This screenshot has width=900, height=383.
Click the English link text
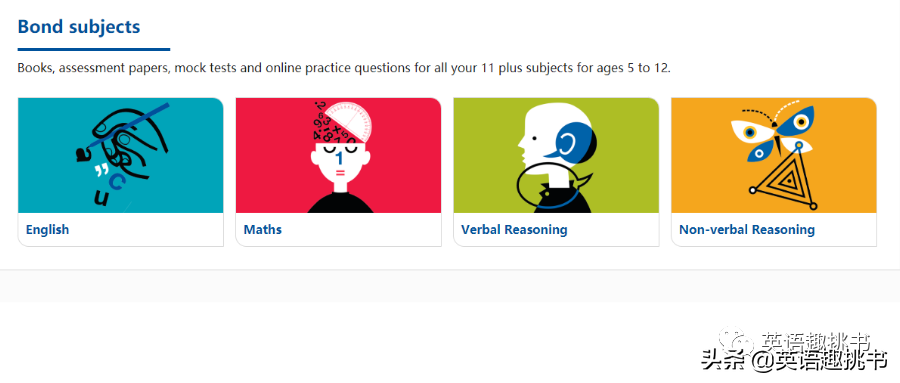coord(48,230)
